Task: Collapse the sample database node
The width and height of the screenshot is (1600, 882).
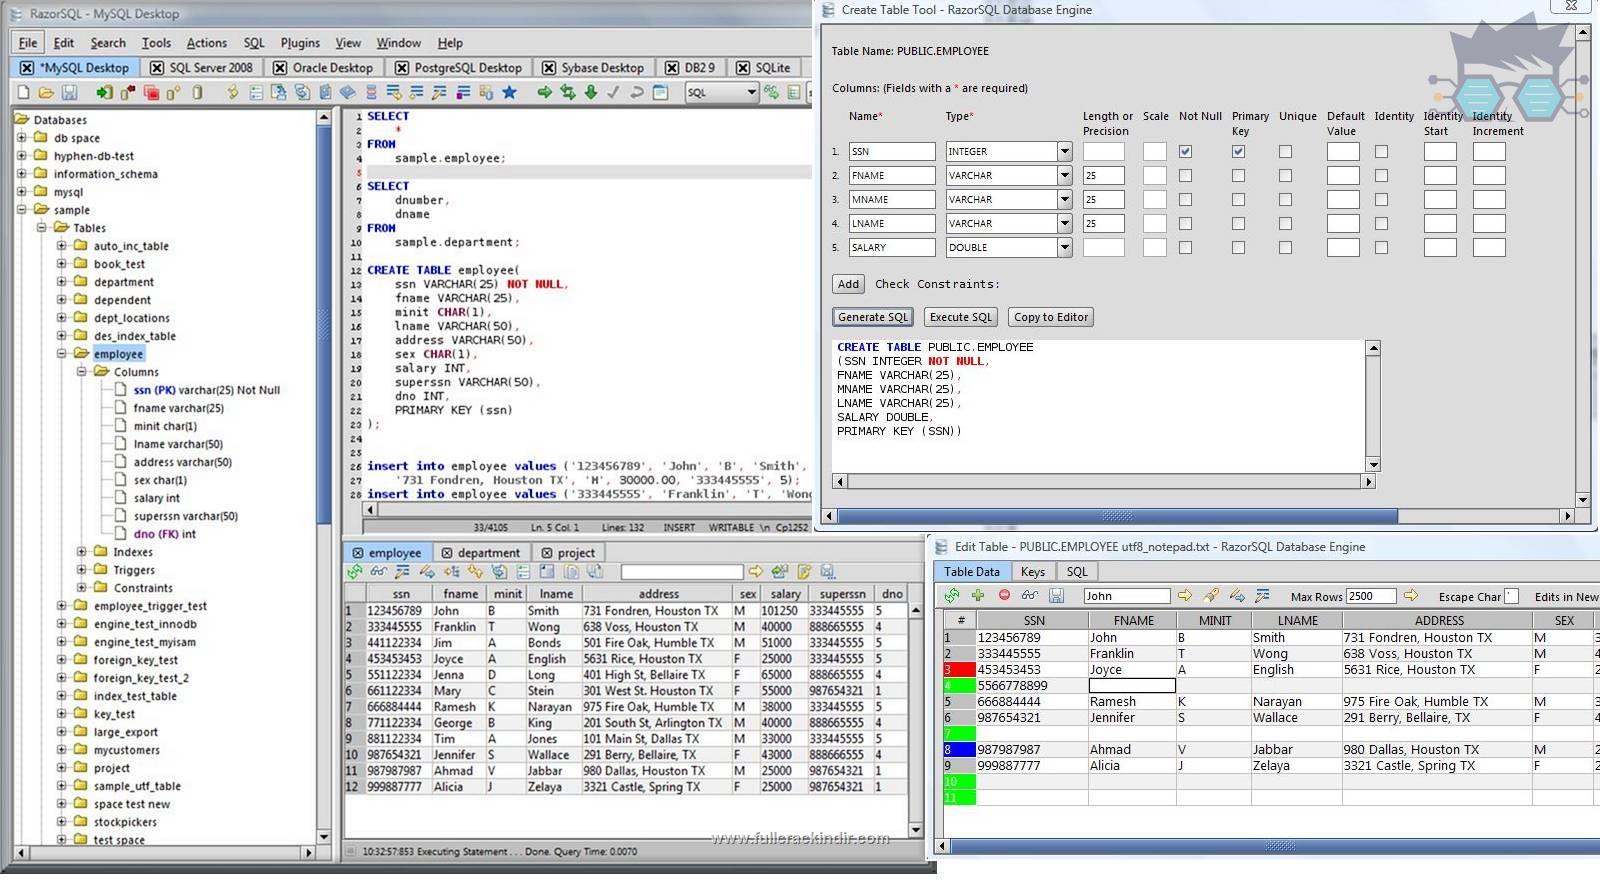Action: [22, 210]
